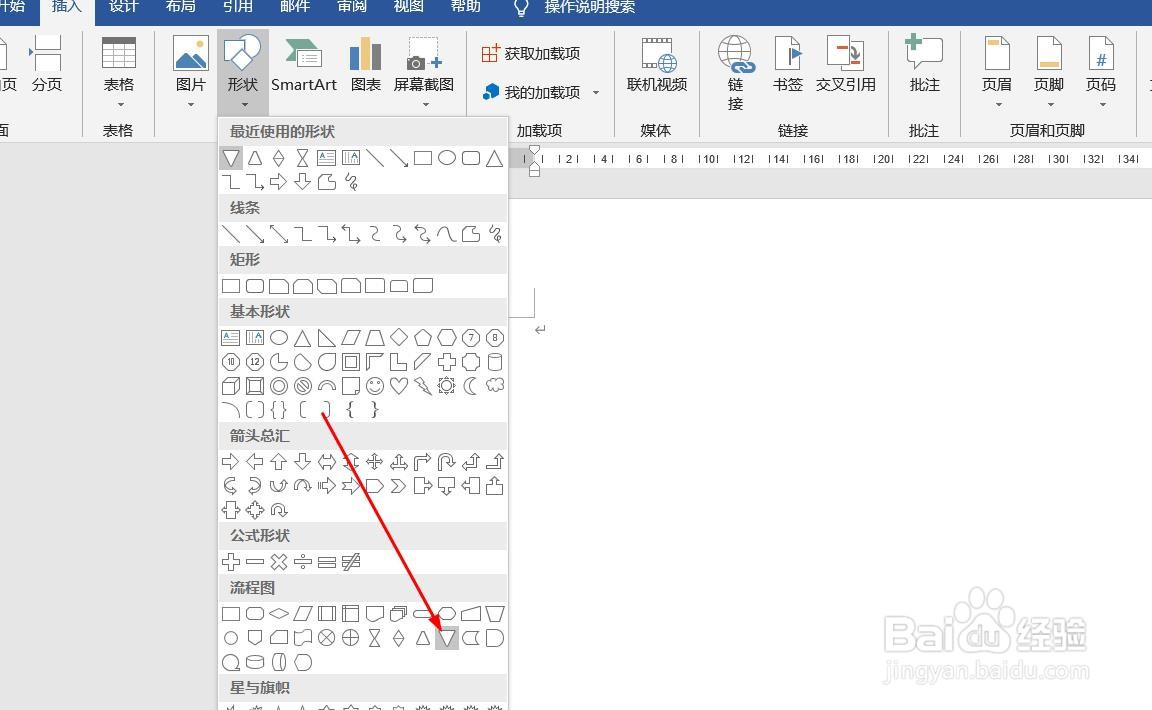This screenshot has width=1152, height=710.
Task: Select Octagon shape in Basic Shapes
Action: point(495,338)
